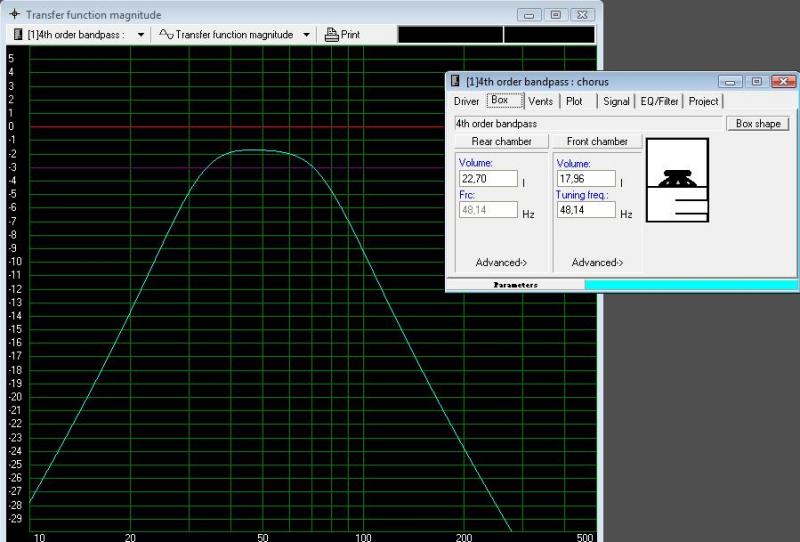
Task: Open the Vents tab
Action: pos(540,101)
